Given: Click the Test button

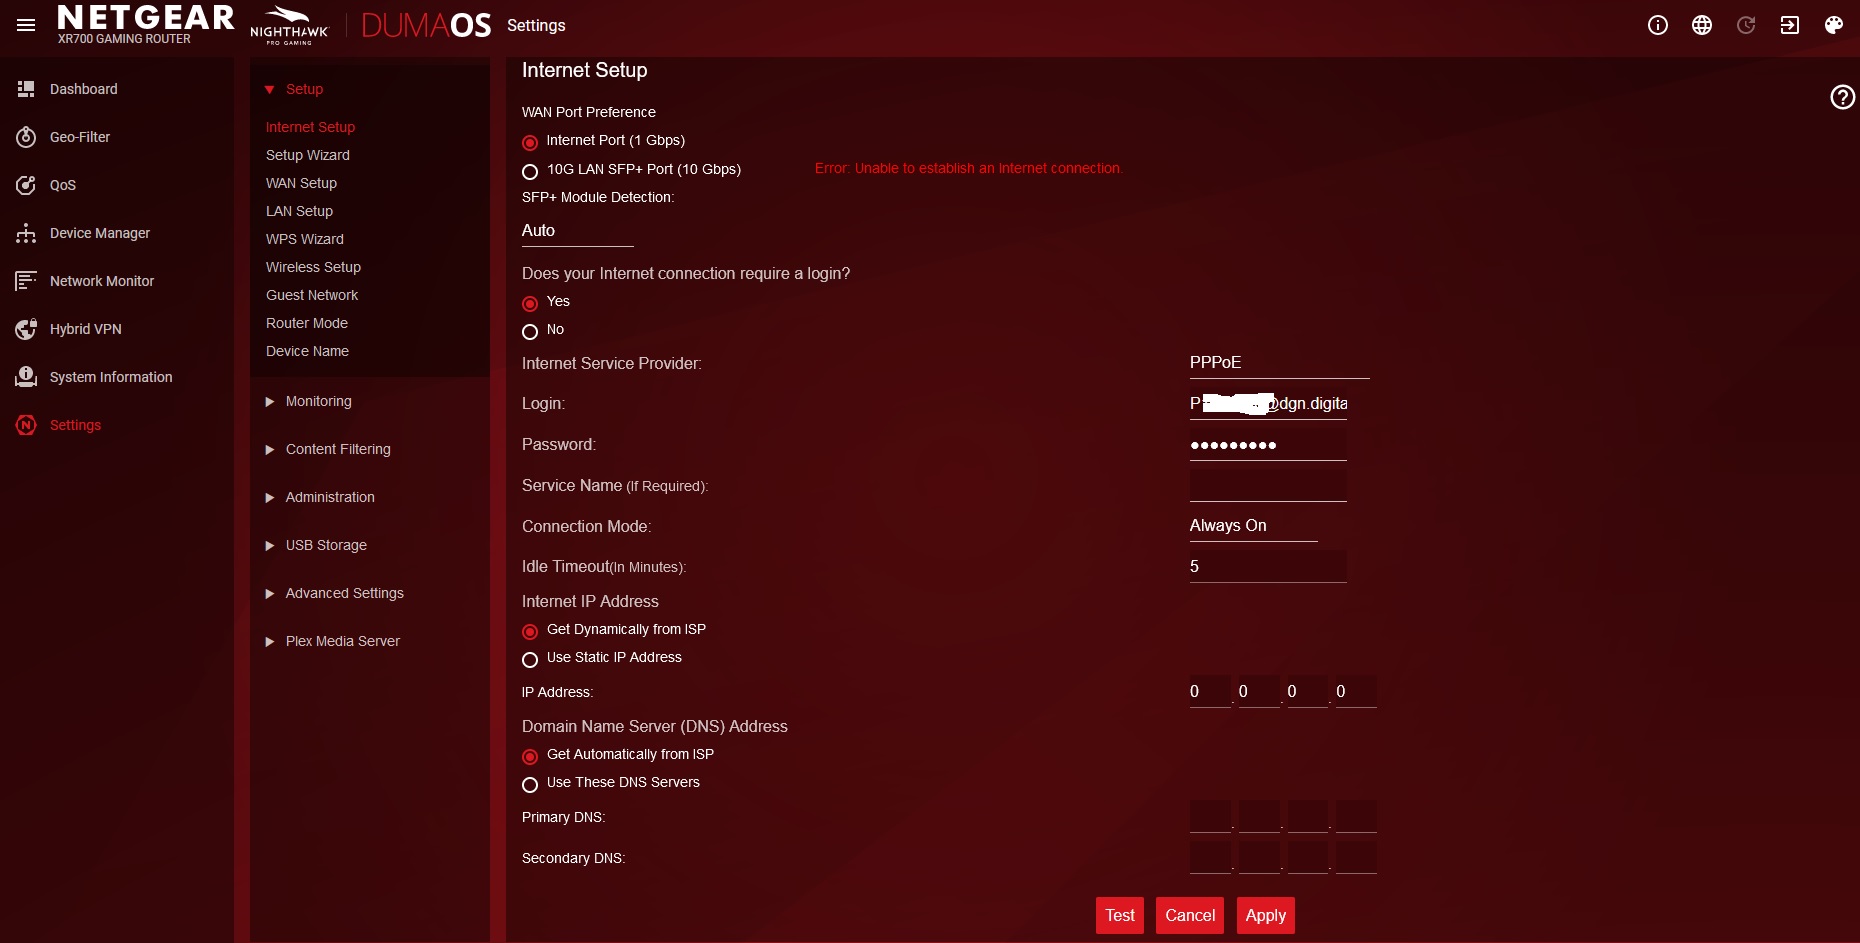Looking at the screenshot, I should point(1120,915).
